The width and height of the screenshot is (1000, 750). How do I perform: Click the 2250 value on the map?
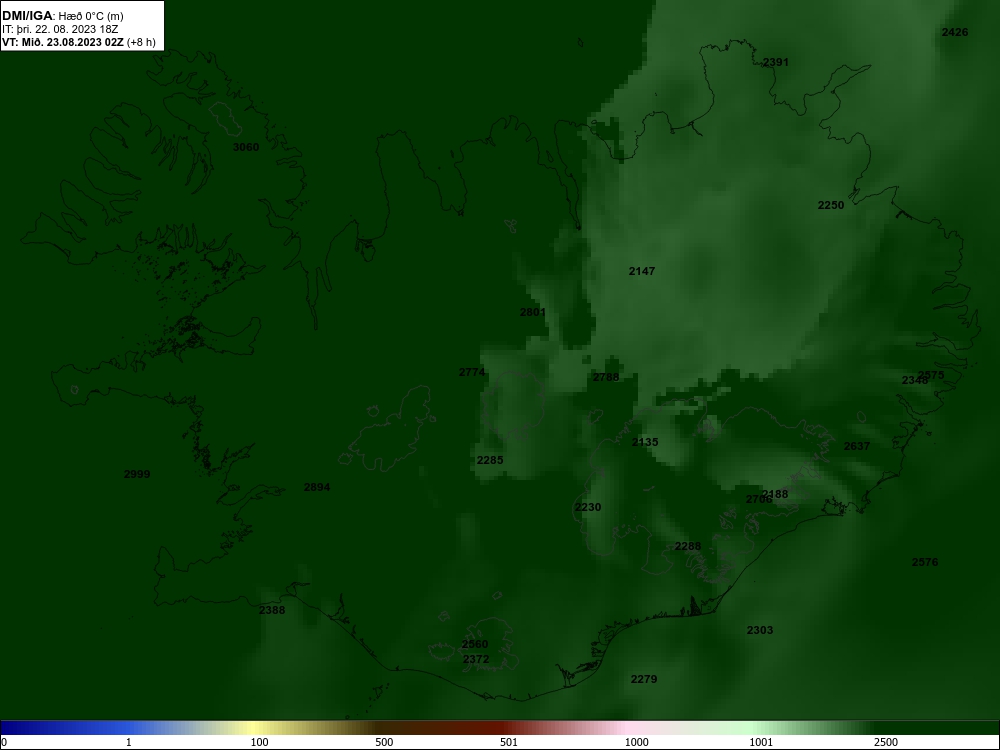click(831, 205)
